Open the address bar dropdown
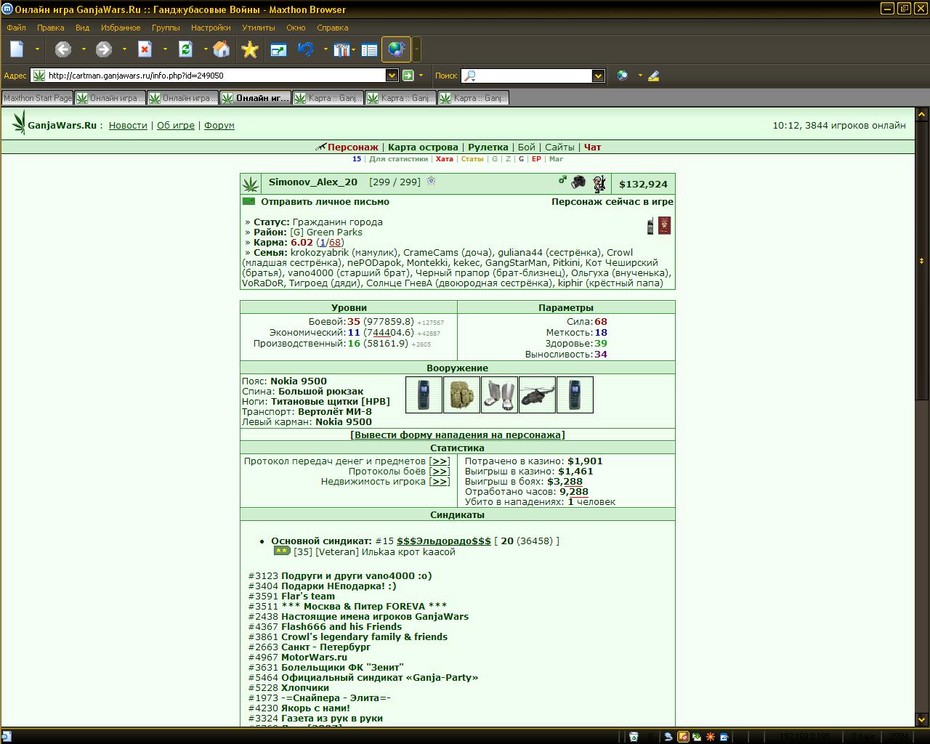 [391, 75]
